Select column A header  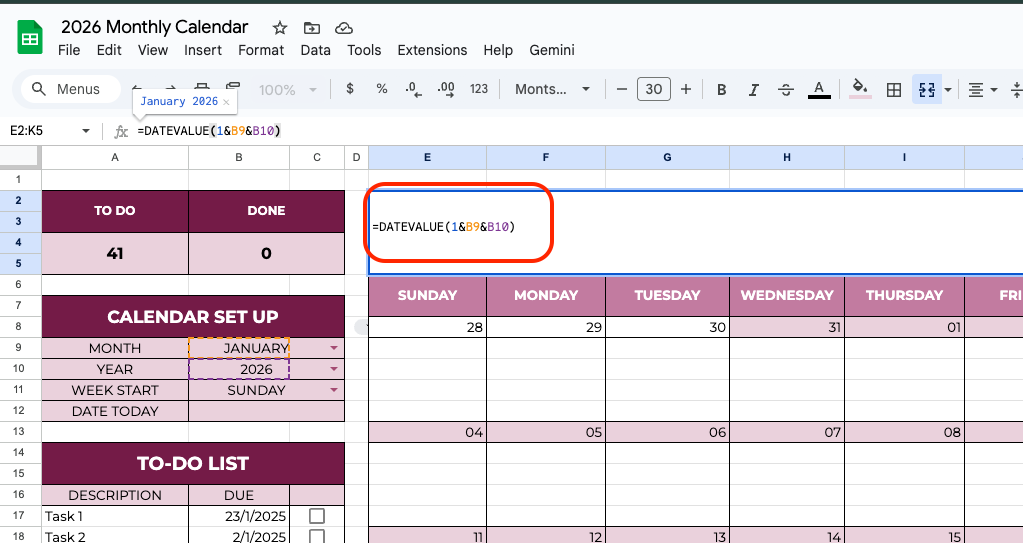115,157
